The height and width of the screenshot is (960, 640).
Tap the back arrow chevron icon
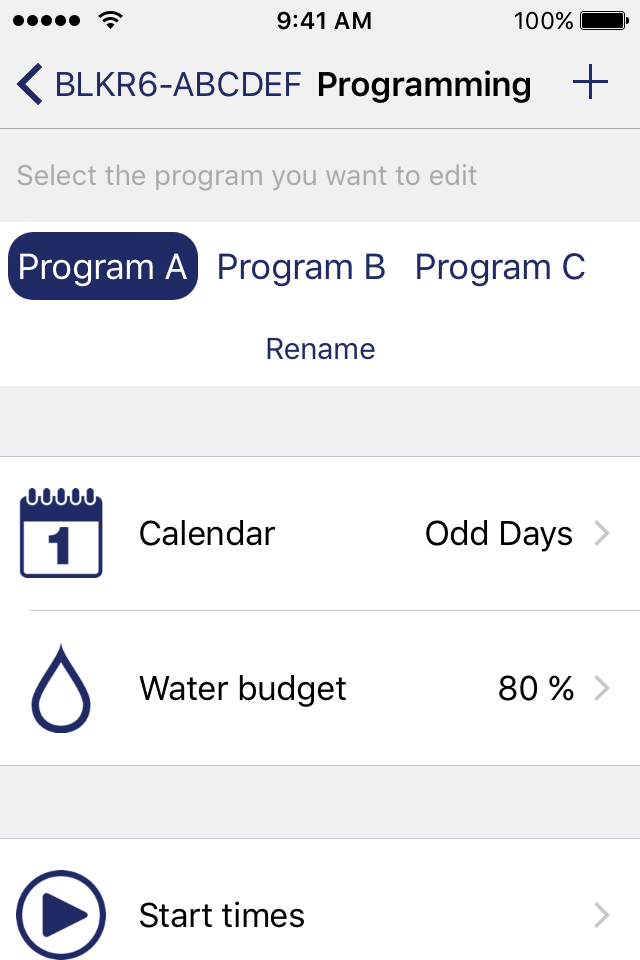pos(29,84)
